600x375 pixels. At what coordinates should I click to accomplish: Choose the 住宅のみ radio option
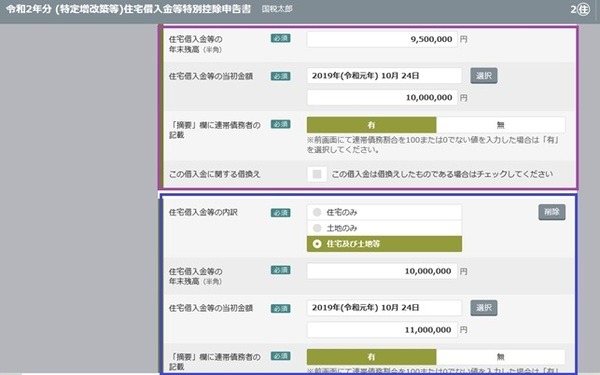384,212
